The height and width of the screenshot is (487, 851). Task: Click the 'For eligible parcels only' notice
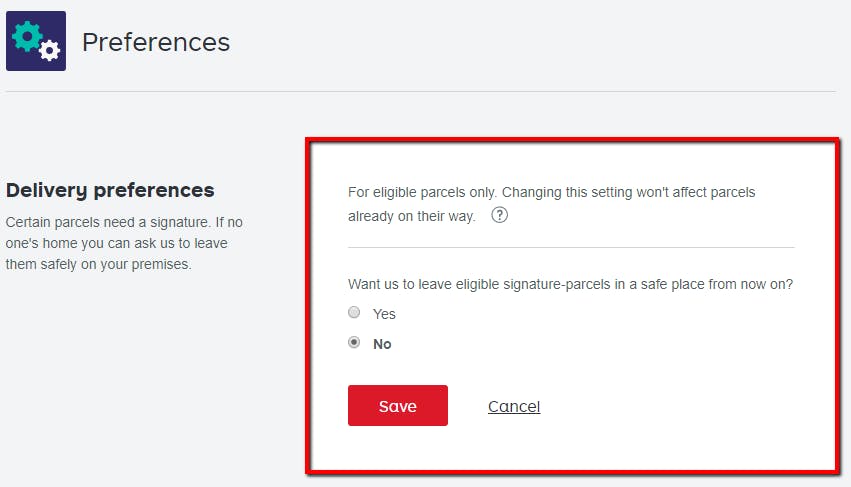coord(551,192)
